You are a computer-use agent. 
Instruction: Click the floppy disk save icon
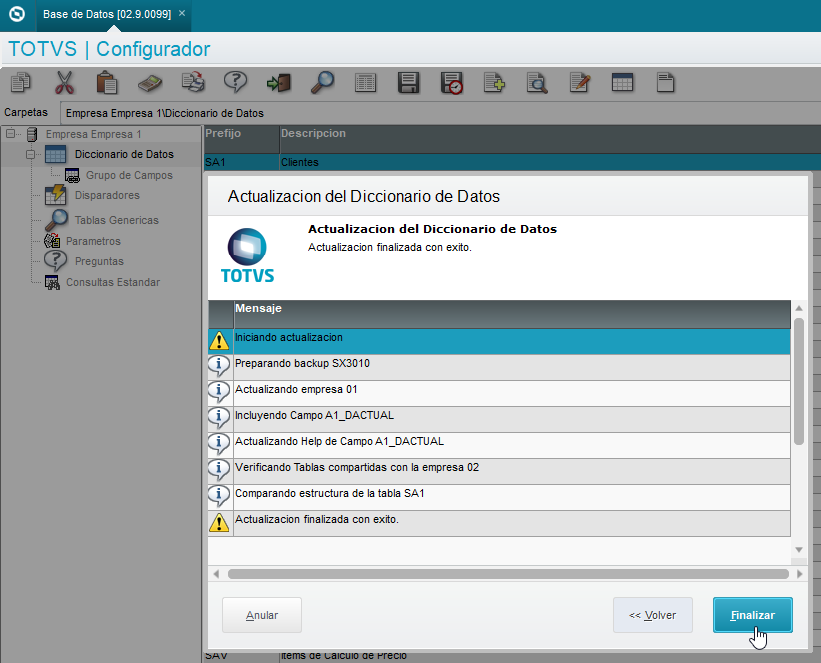coord(408,83)
